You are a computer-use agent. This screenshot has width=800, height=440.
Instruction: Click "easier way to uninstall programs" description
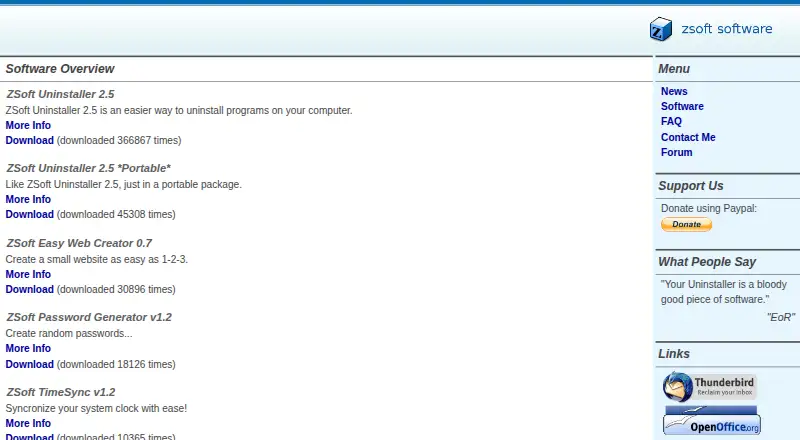coord(179,110)
